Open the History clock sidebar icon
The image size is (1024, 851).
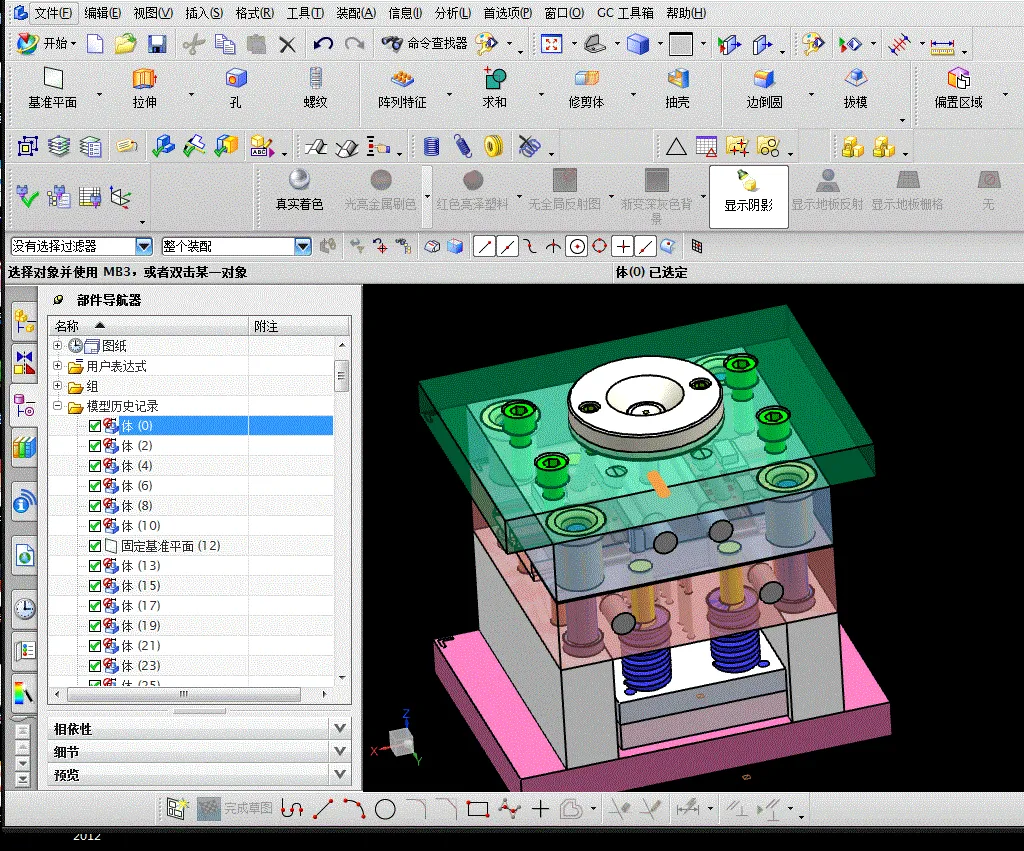click(25, 609)
